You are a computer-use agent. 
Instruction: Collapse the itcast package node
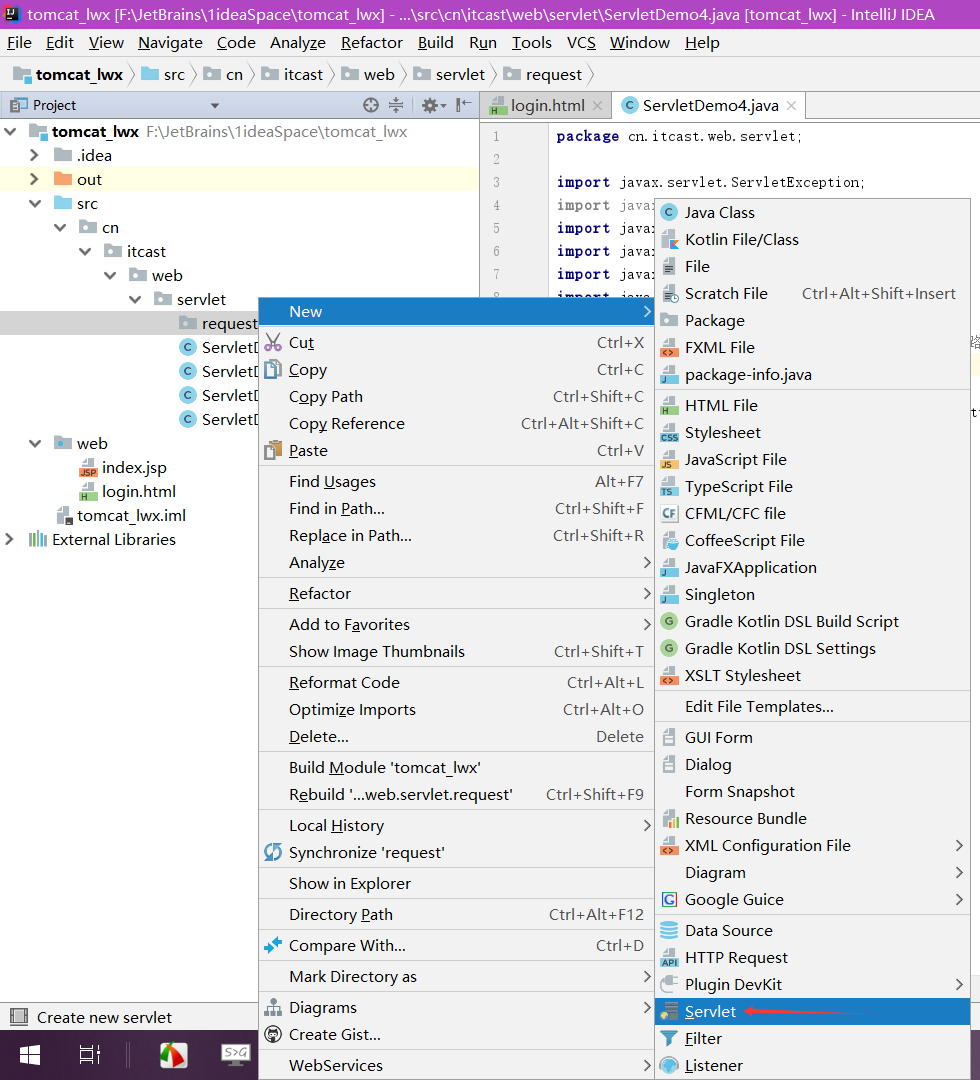coord(85,251)
